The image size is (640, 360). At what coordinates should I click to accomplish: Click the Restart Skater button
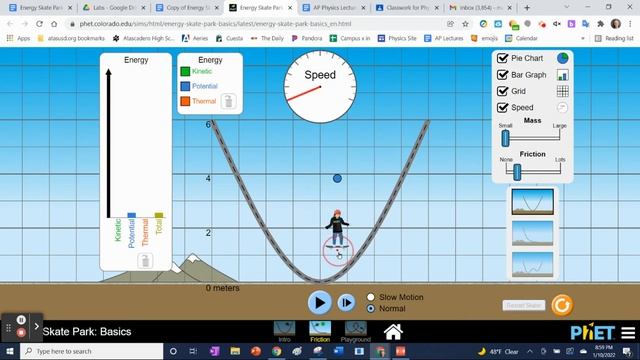(524, 305)
